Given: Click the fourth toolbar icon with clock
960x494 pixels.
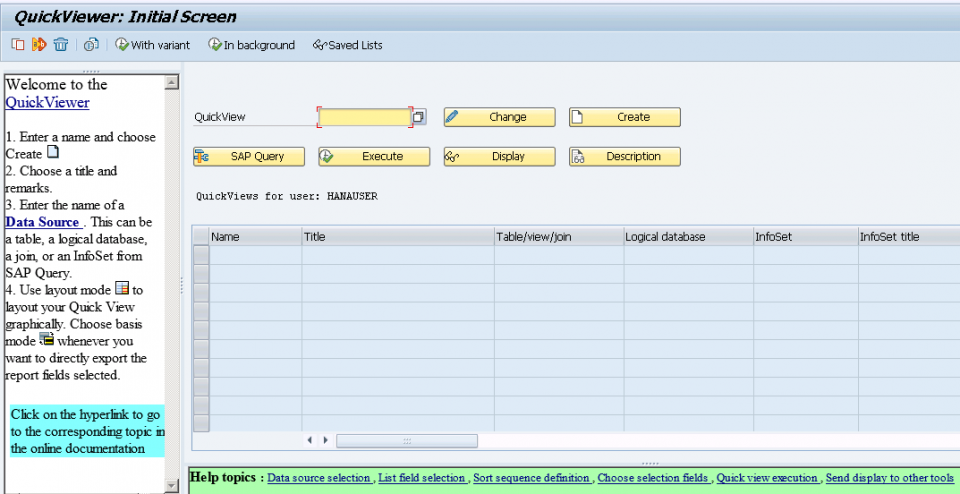Looking at the screenshot, I should point(91,44).
